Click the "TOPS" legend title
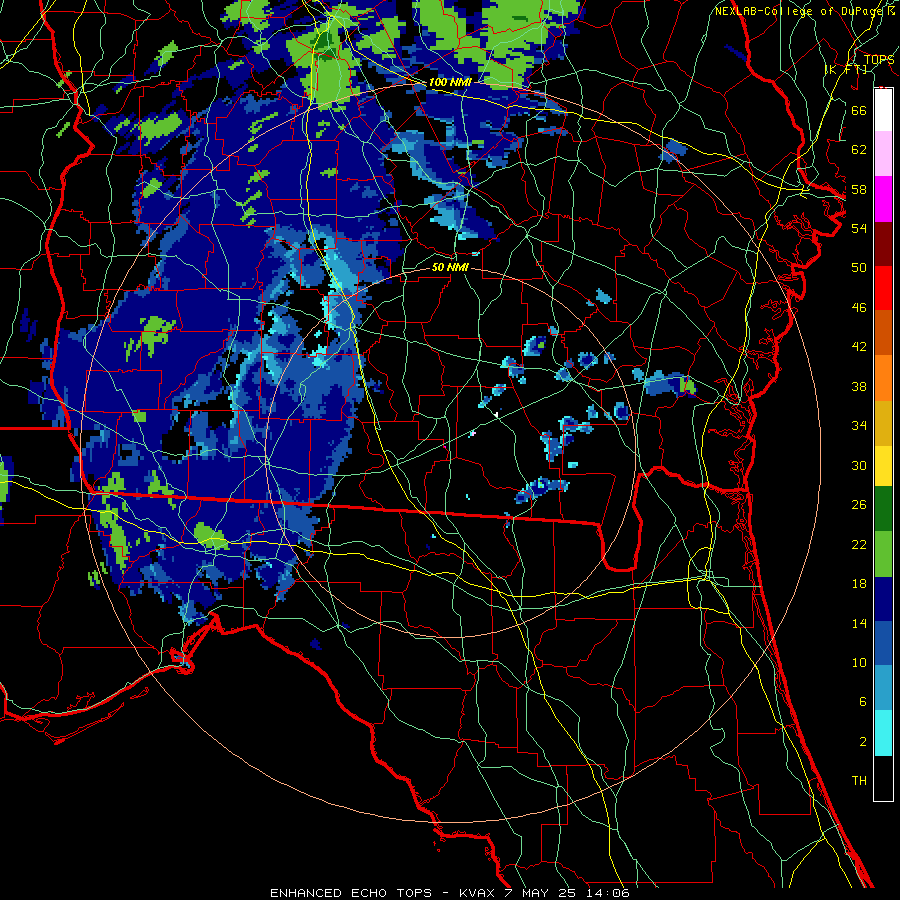900x900 pixels. (x=879, y=59)
